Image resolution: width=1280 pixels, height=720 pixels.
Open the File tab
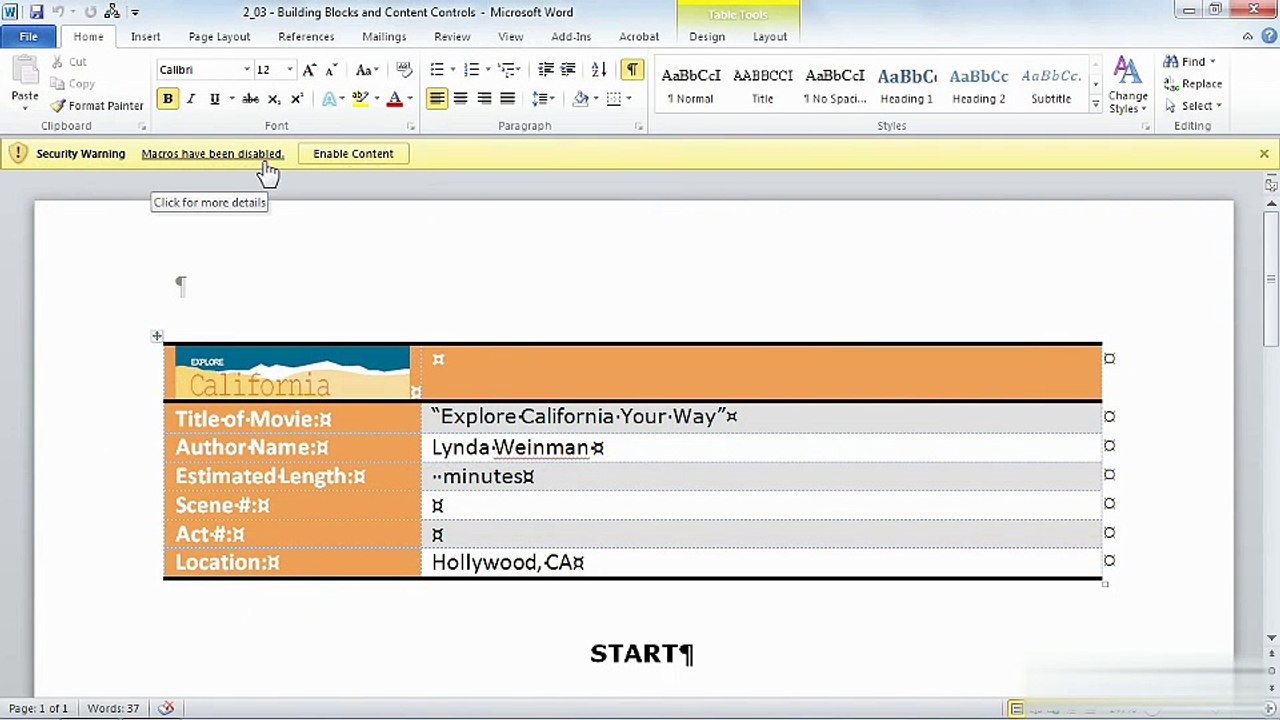click(x=28, y=36)
